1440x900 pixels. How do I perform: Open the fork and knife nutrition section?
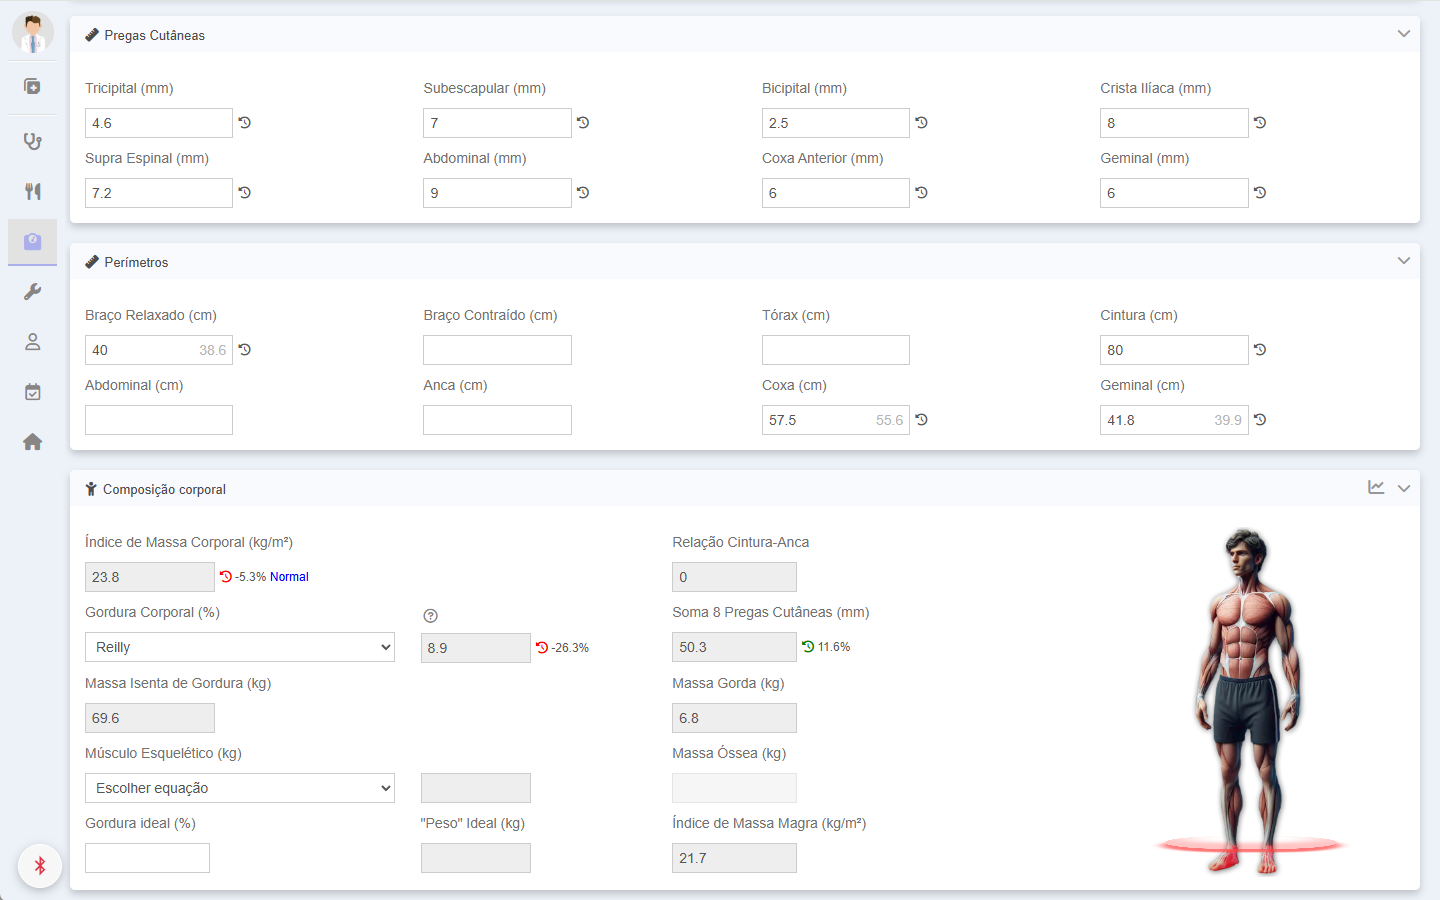(x=32, y=191)
